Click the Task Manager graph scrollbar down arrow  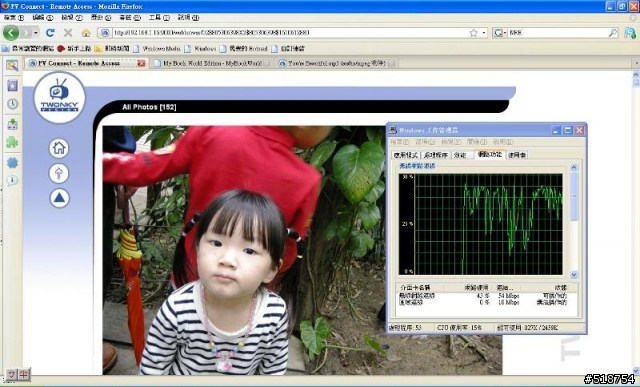[574, 275]
